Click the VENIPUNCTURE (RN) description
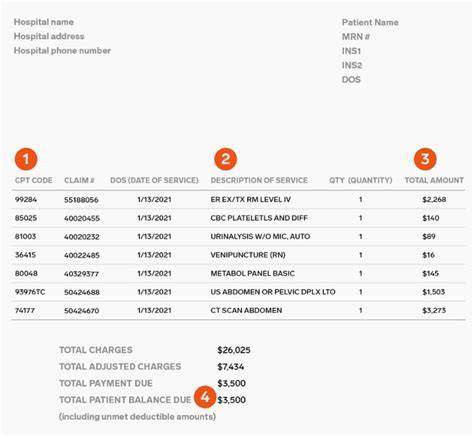 click(248, 255)
